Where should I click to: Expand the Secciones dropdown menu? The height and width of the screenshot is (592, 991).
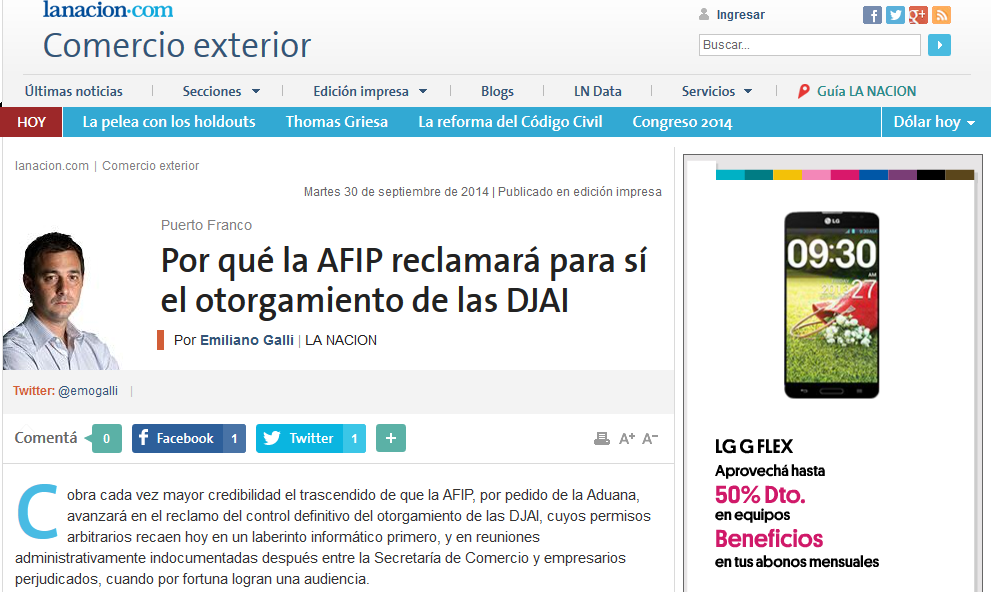[x=221, y=91]
